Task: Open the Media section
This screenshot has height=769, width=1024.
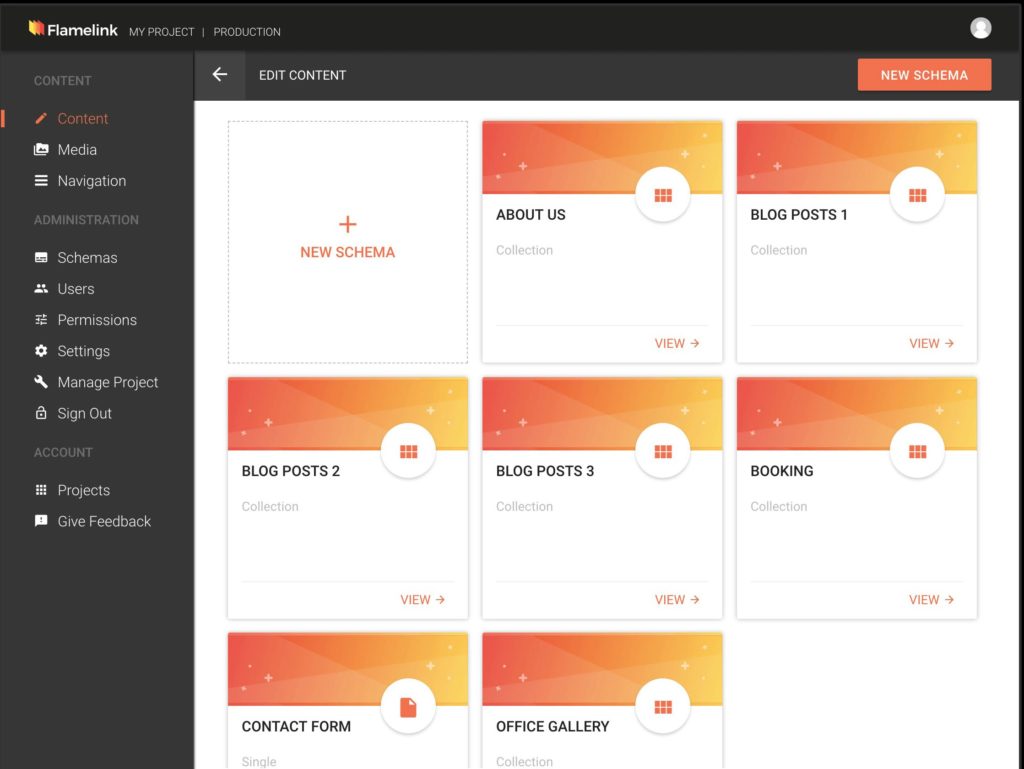Action: coord(77,149)
